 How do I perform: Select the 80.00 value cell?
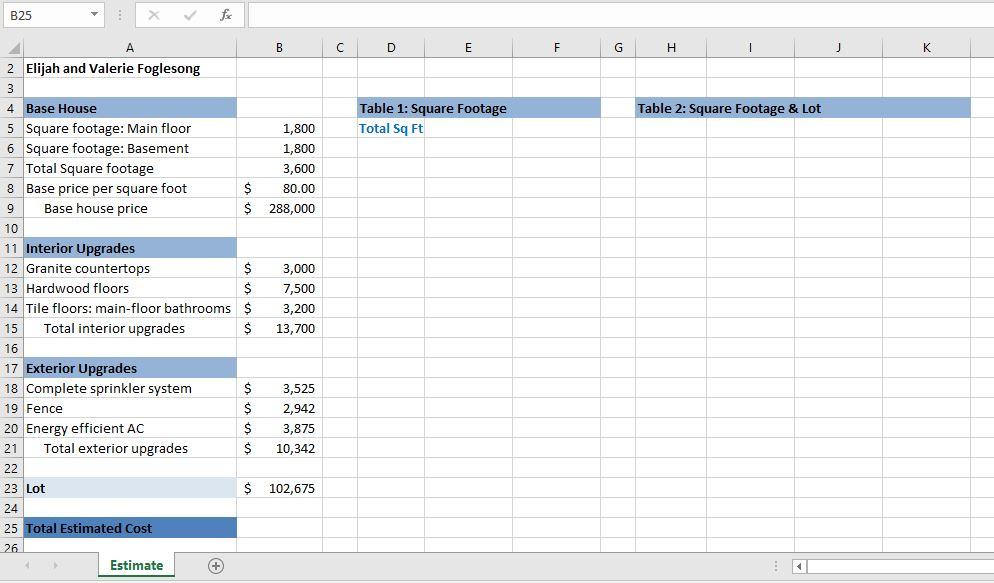pyautogui.click(x=280, y=188)
